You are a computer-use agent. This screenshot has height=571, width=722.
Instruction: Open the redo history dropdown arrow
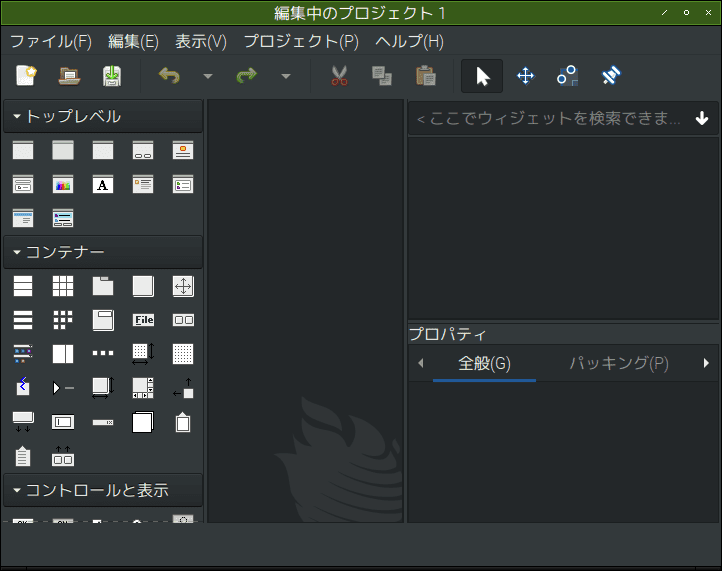click(286, 76)
